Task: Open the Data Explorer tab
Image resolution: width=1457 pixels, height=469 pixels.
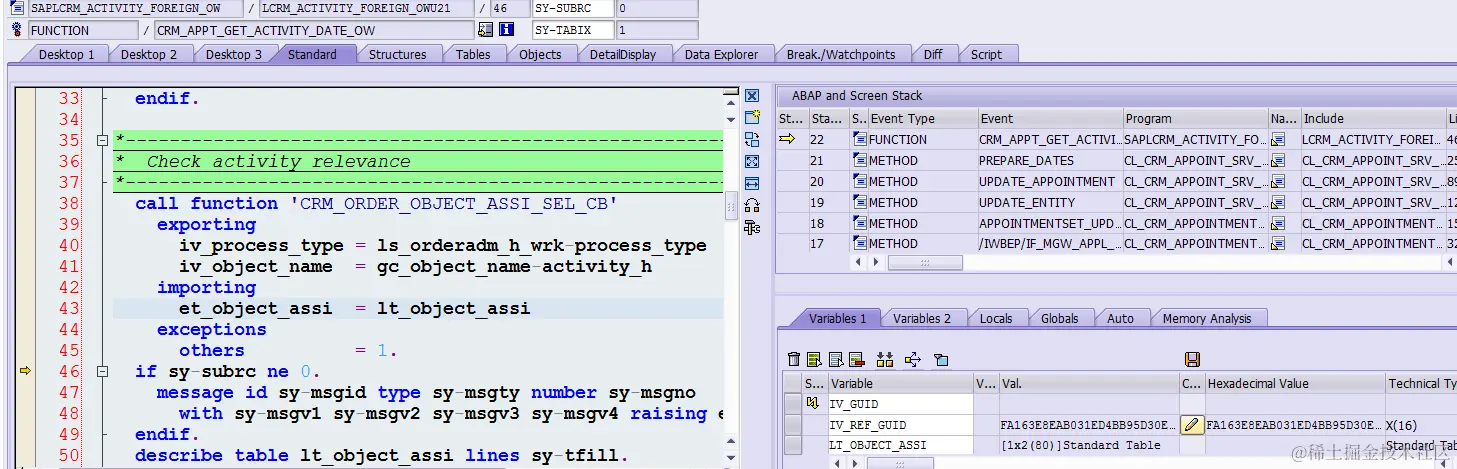Action: point(721,54)
